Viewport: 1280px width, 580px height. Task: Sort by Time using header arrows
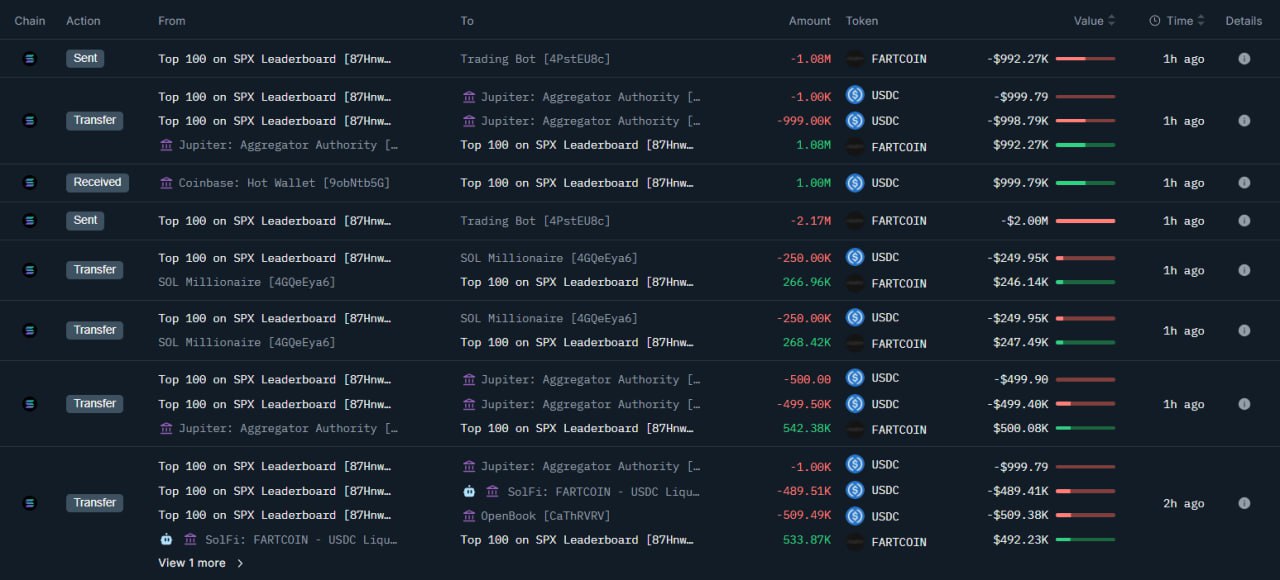tap(1201, 21)
